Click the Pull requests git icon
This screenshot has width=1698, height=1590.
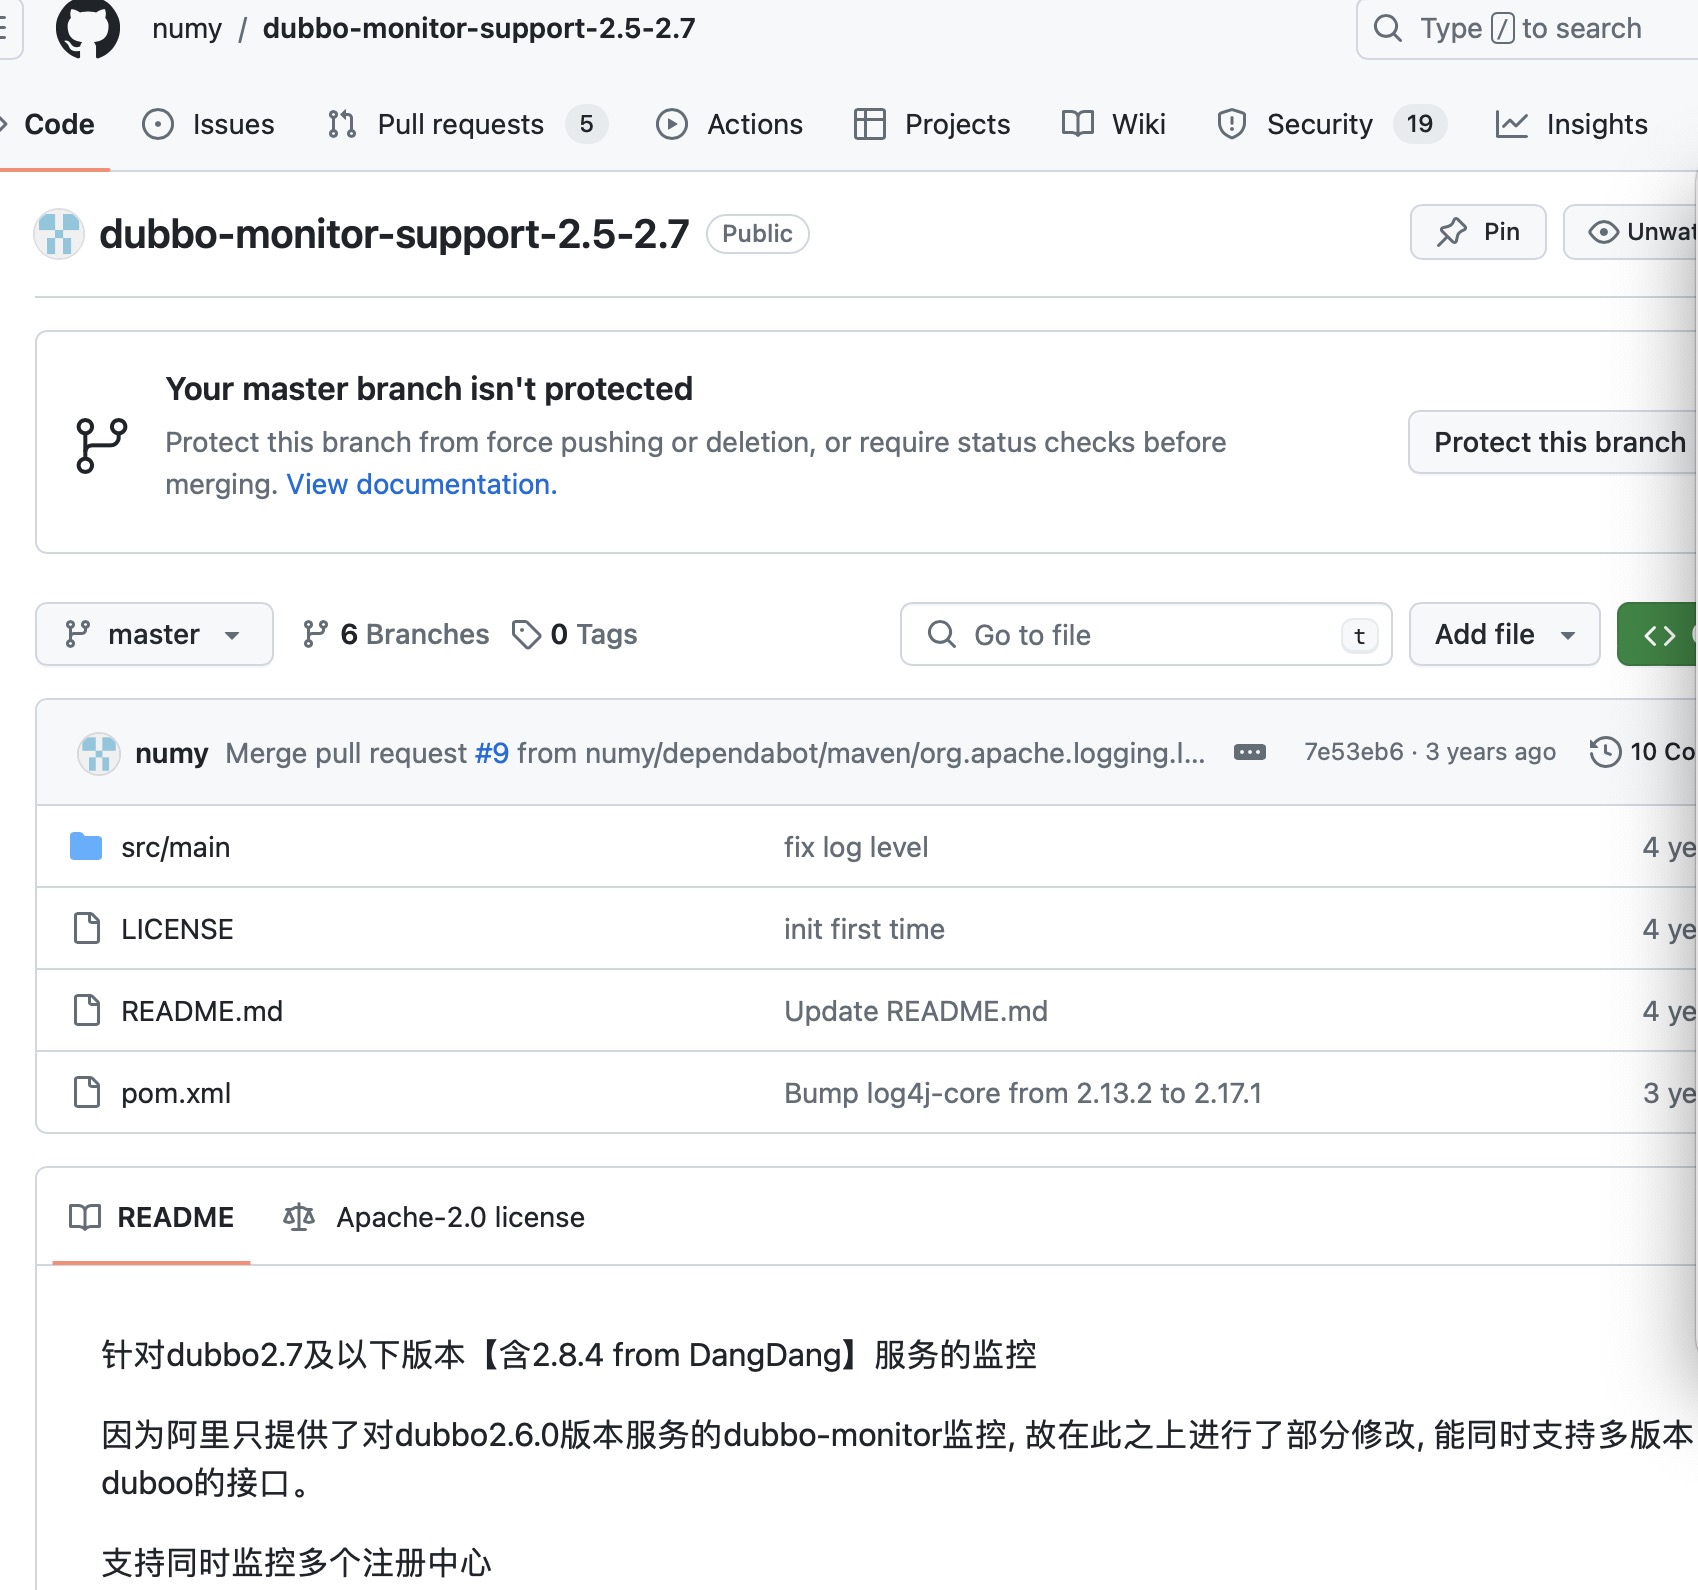tap(342, 124)
